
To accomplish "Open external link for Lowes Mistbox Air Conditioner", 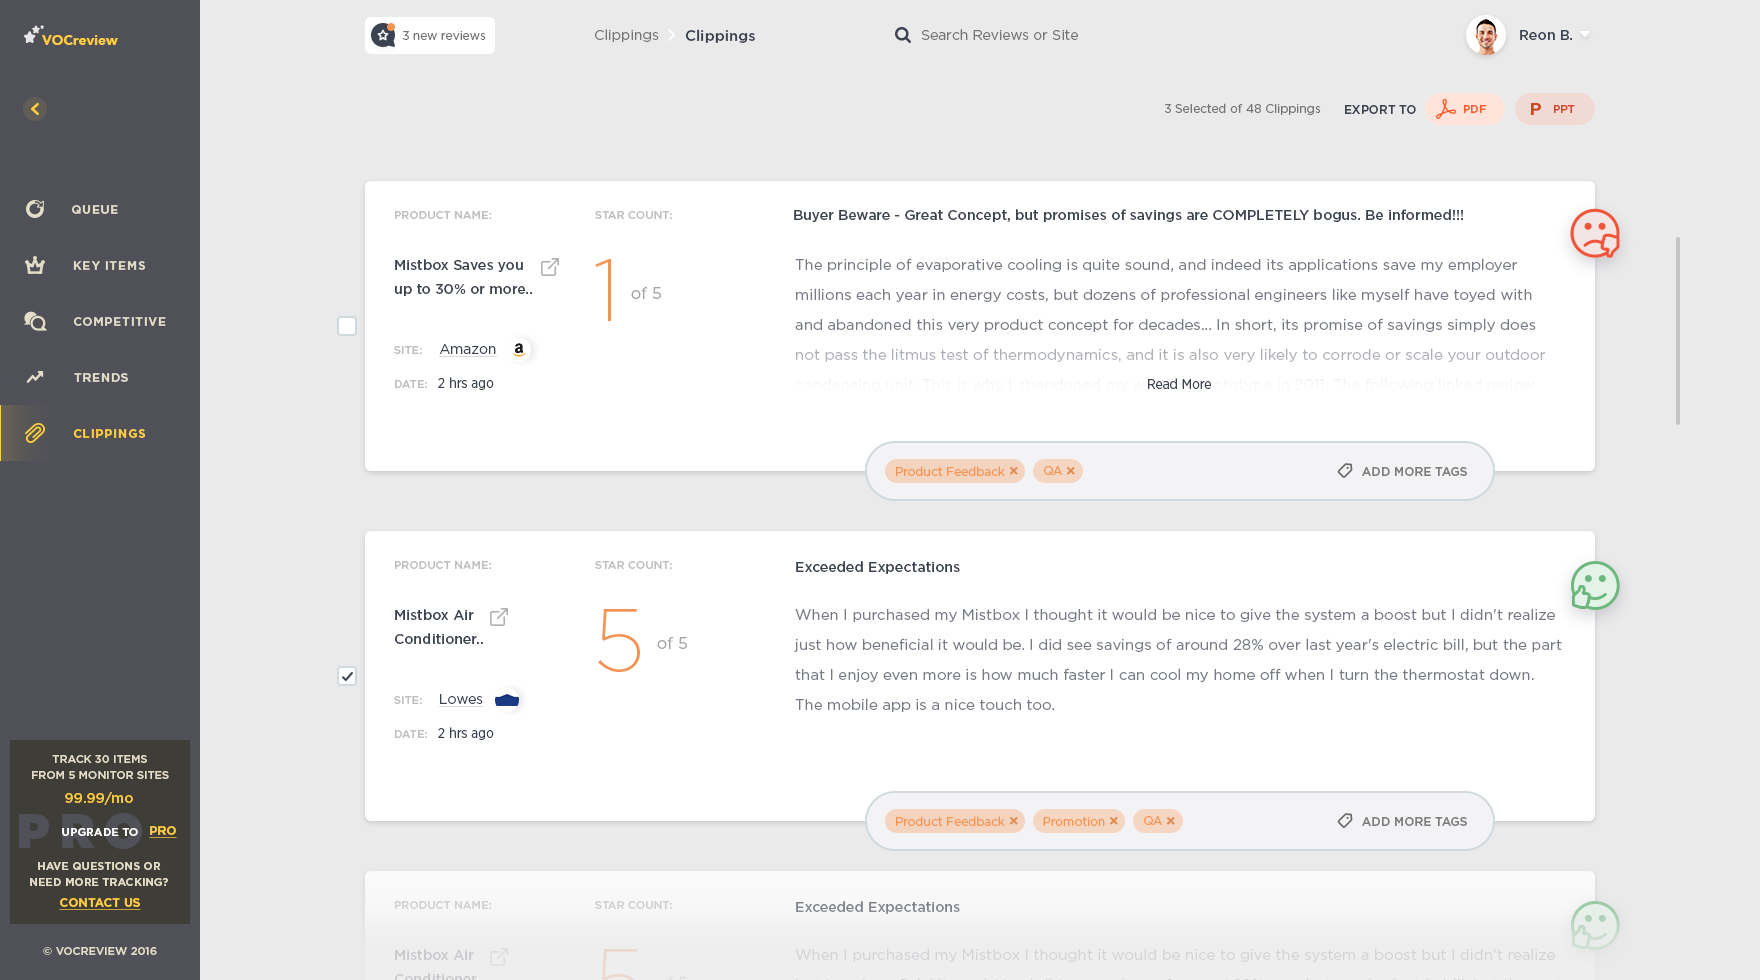I will (499, 617).
